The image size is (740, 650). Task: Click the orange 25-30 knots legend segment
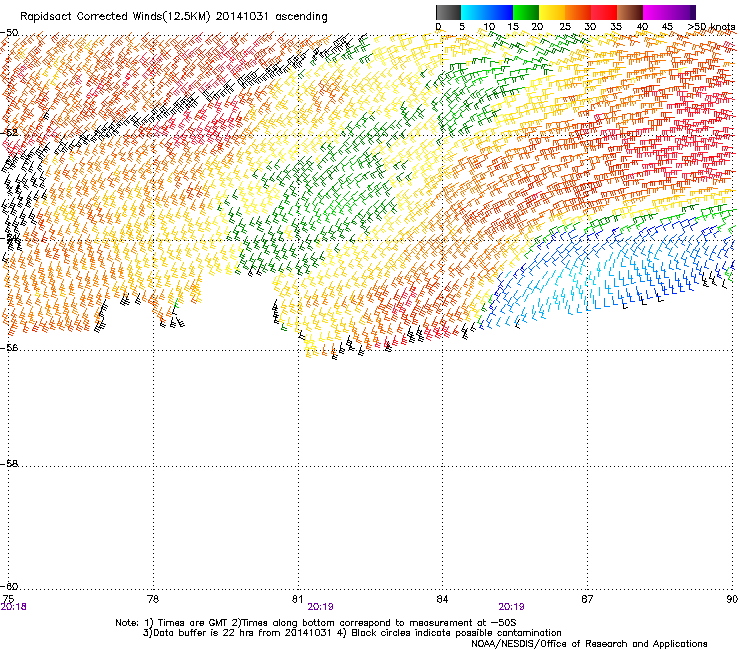click(578, 12)
